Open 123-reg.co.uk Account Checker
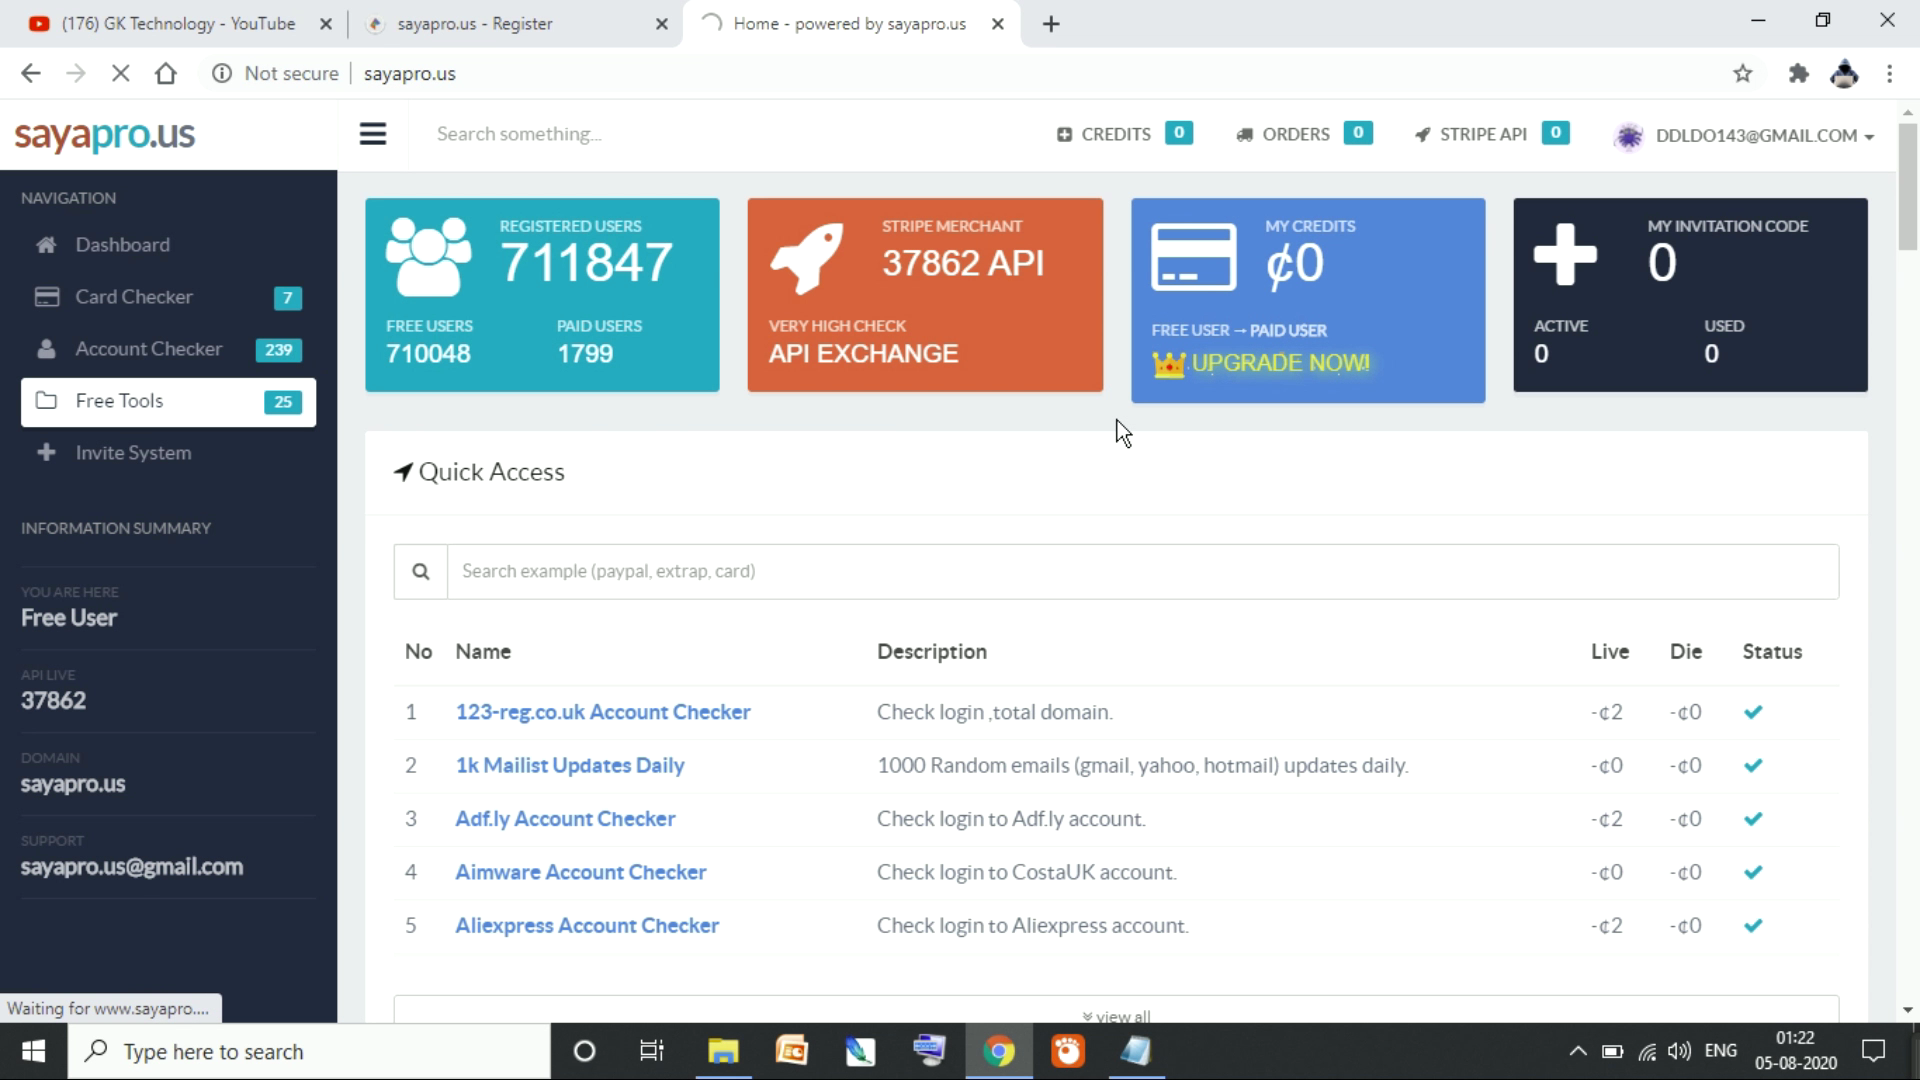1920x1080 pixels. click(x=603, y=712)
